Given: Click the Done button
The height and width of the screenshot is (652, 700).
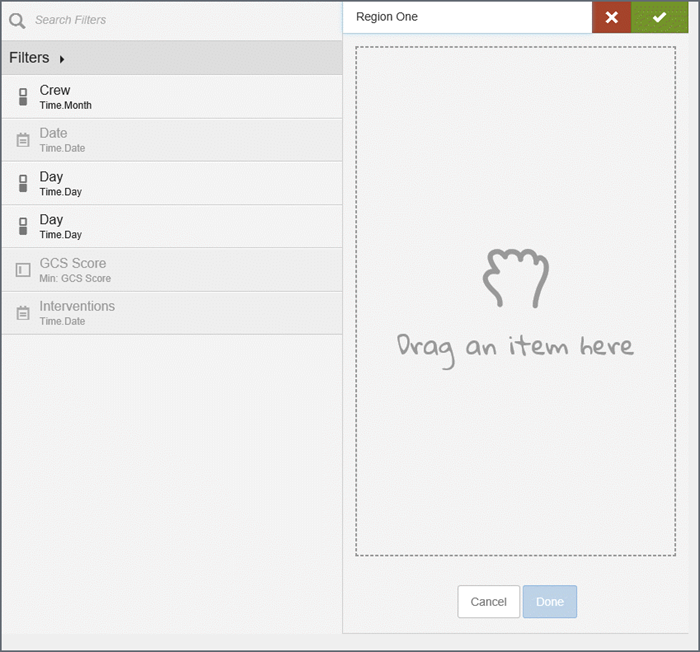Looking at the screenshot, I should [x=549, y=602].
